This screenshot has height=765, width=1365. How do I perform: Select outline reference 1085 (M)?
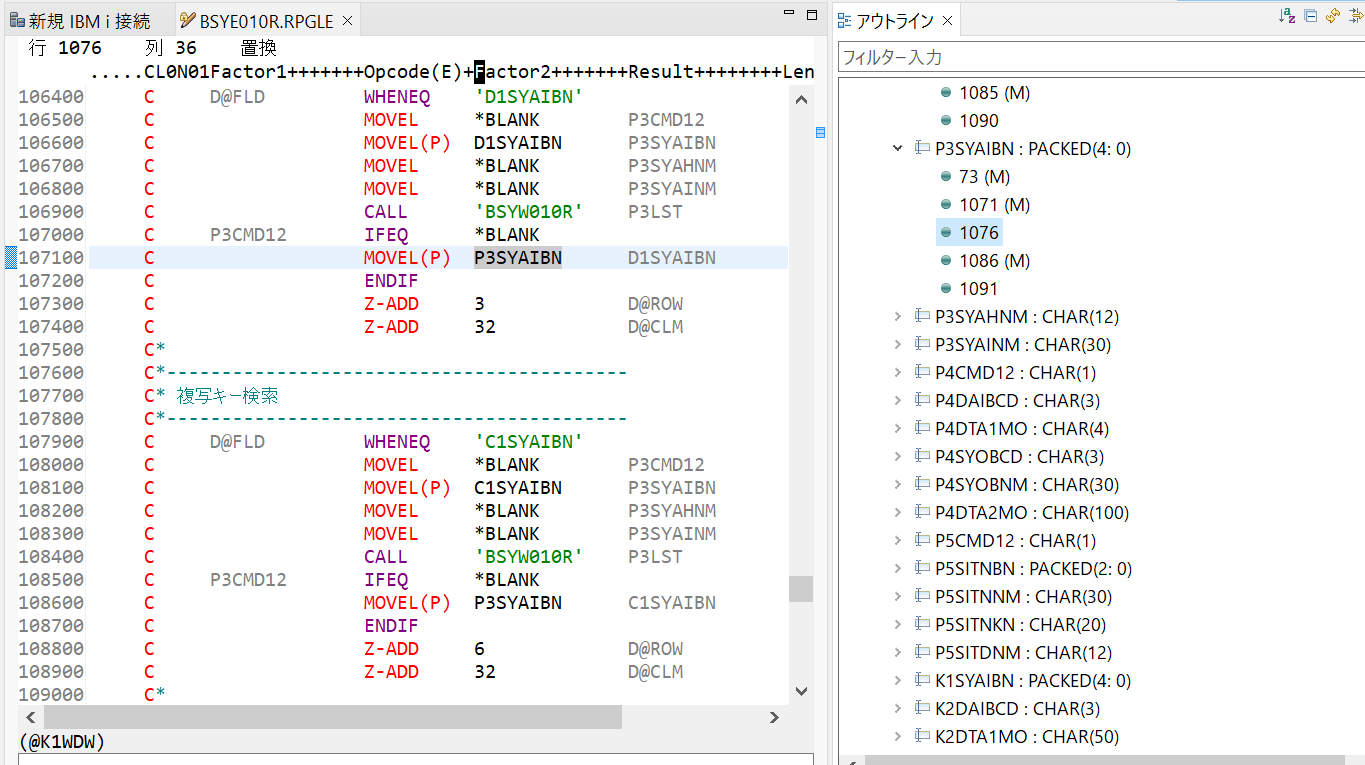click(994, 92)
